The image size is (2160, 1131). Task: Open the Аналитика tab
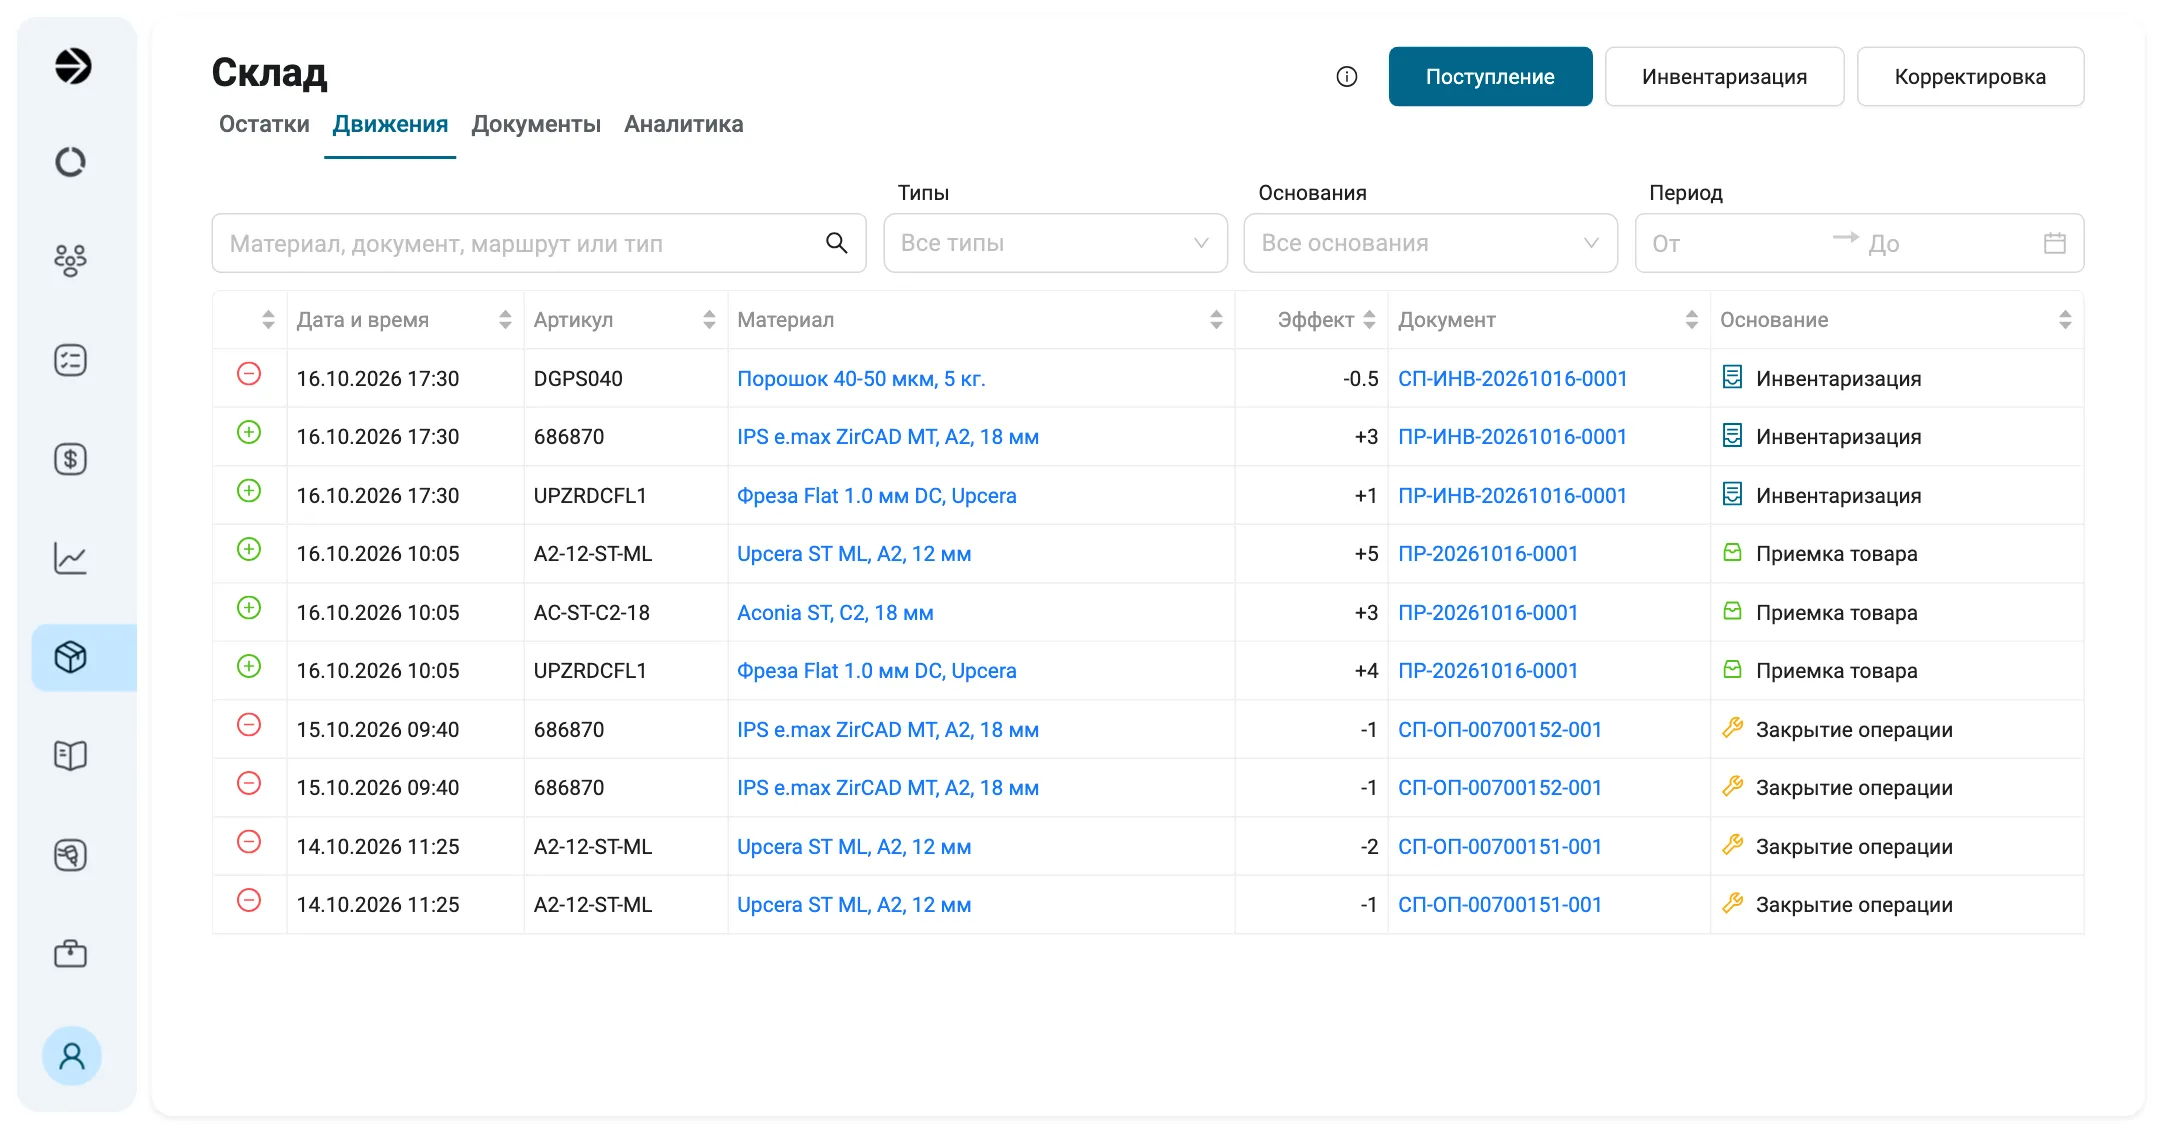coord(684,124)
